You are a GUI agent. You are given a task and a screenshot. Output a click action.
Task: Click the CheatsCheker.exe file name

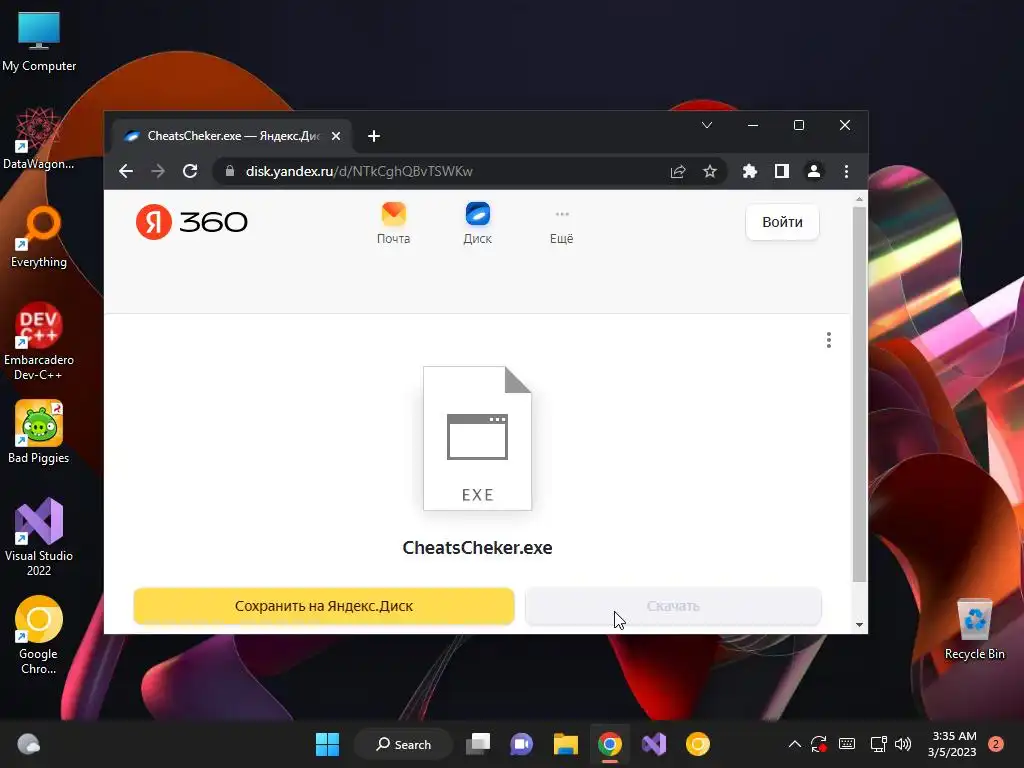[x=477, y=547]
